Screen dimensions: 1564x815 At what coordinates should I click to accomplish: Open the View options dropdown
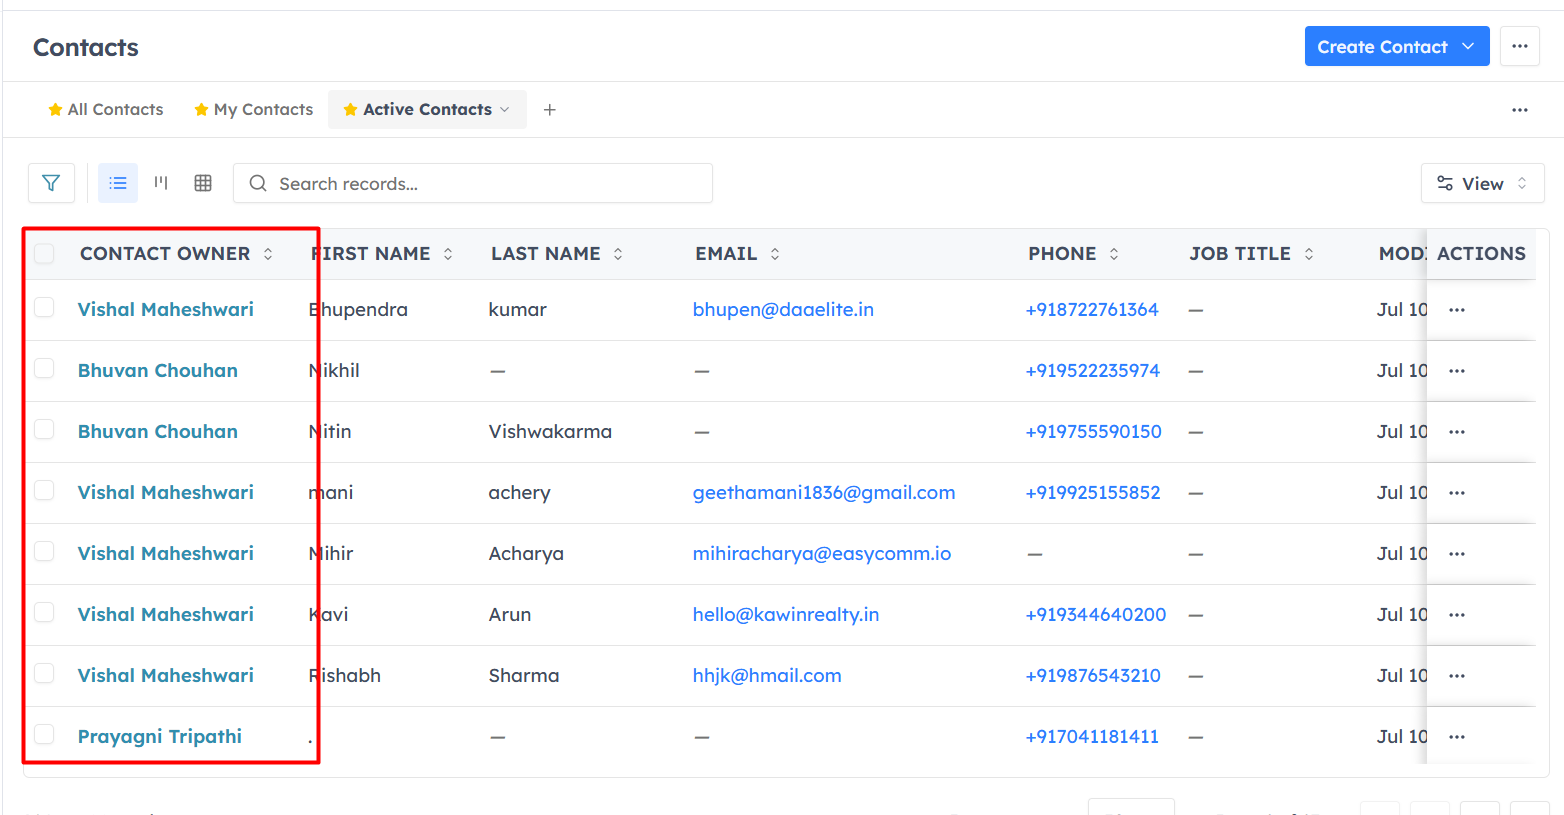1482,183
